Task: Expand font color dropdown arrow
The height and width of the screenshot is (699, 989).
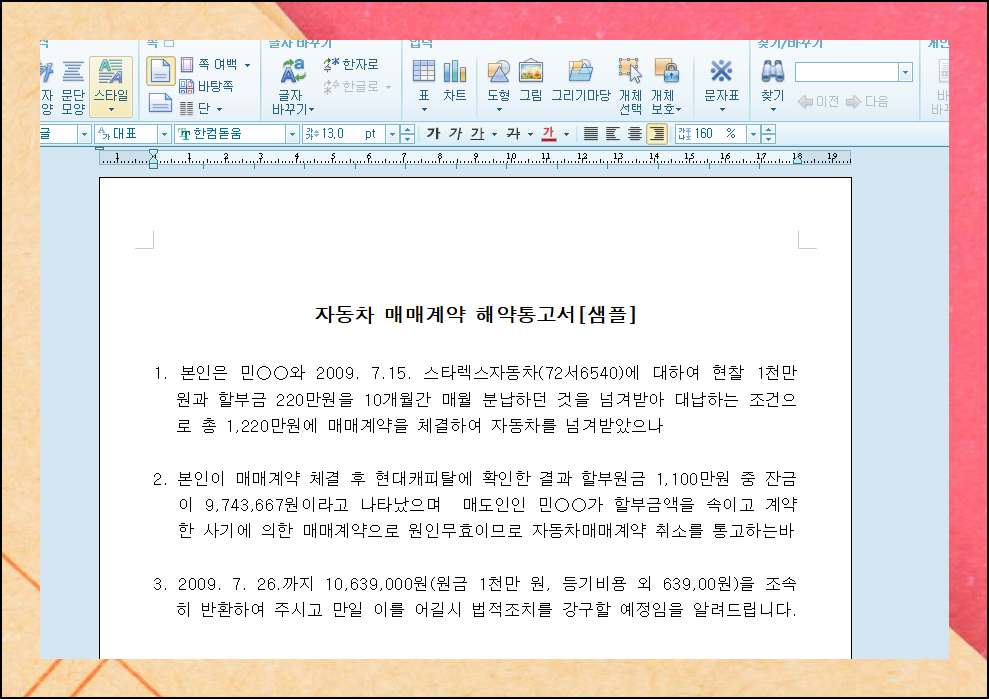Action: tap(566, 134)
